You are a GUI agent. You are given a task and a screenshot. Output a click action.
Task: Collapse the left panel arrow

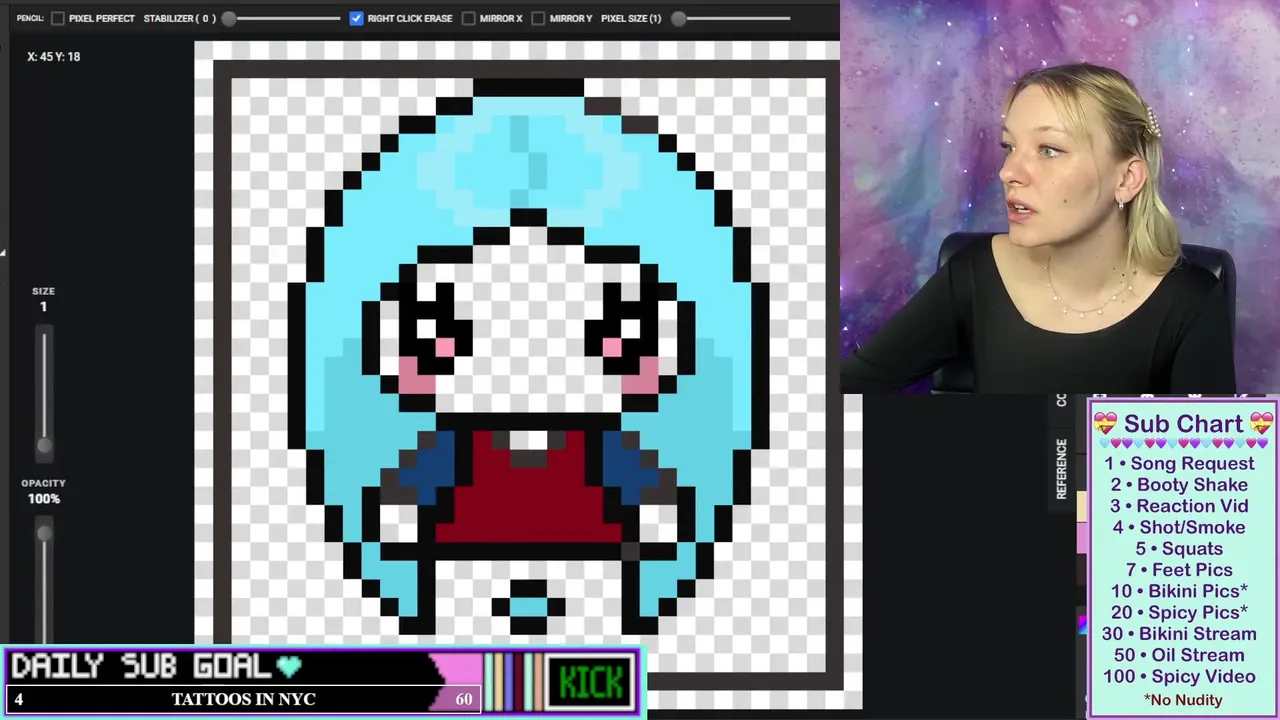(x=3, y=252)
